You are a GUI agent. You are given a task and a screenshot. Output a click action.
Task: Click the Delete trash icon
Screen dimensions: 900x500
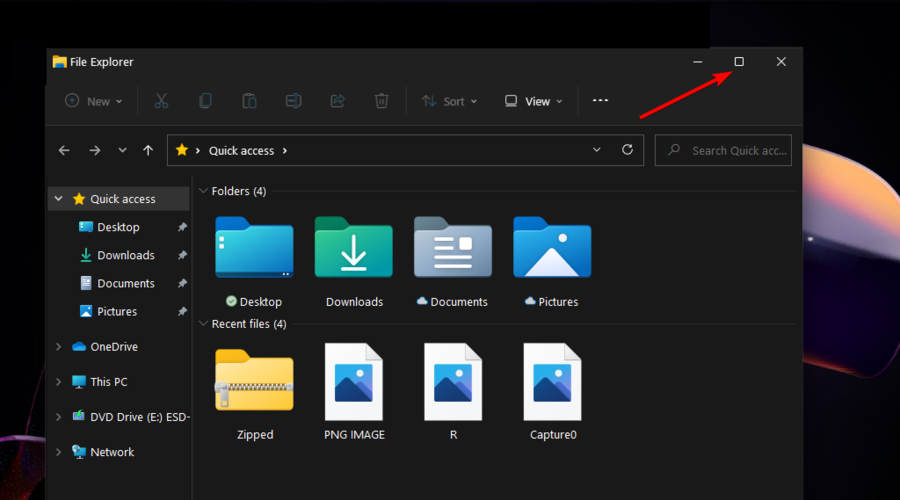[x=381, y=101]
